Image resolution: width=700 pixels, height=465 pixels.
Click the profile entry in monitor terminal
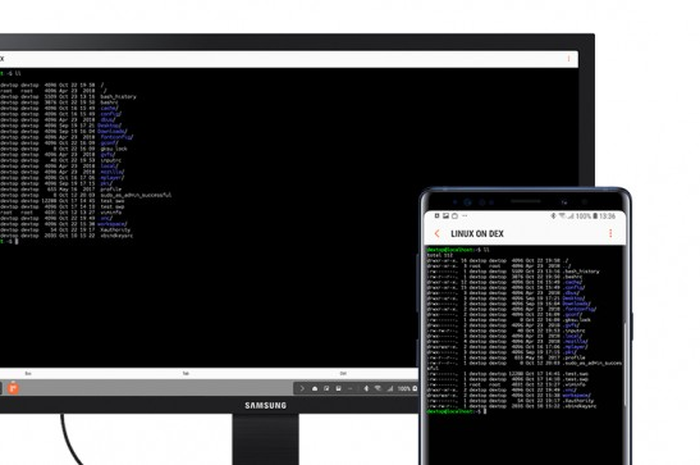click(x=110, y=189)
